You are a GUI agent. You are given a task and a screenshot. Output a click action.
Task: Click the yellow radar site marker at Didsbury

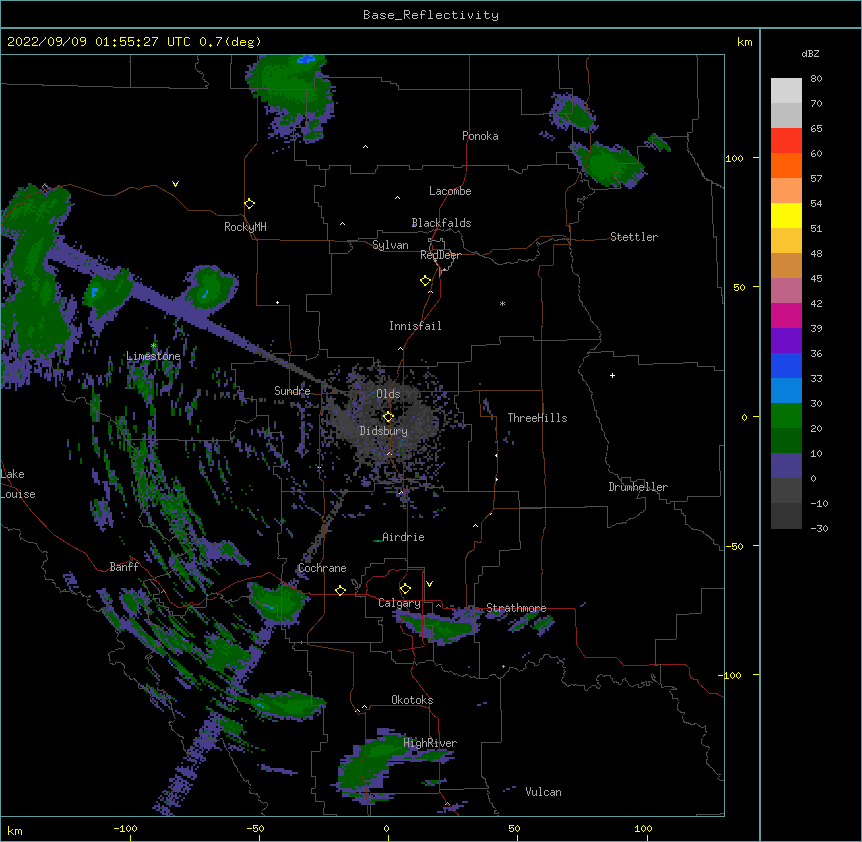388,417
